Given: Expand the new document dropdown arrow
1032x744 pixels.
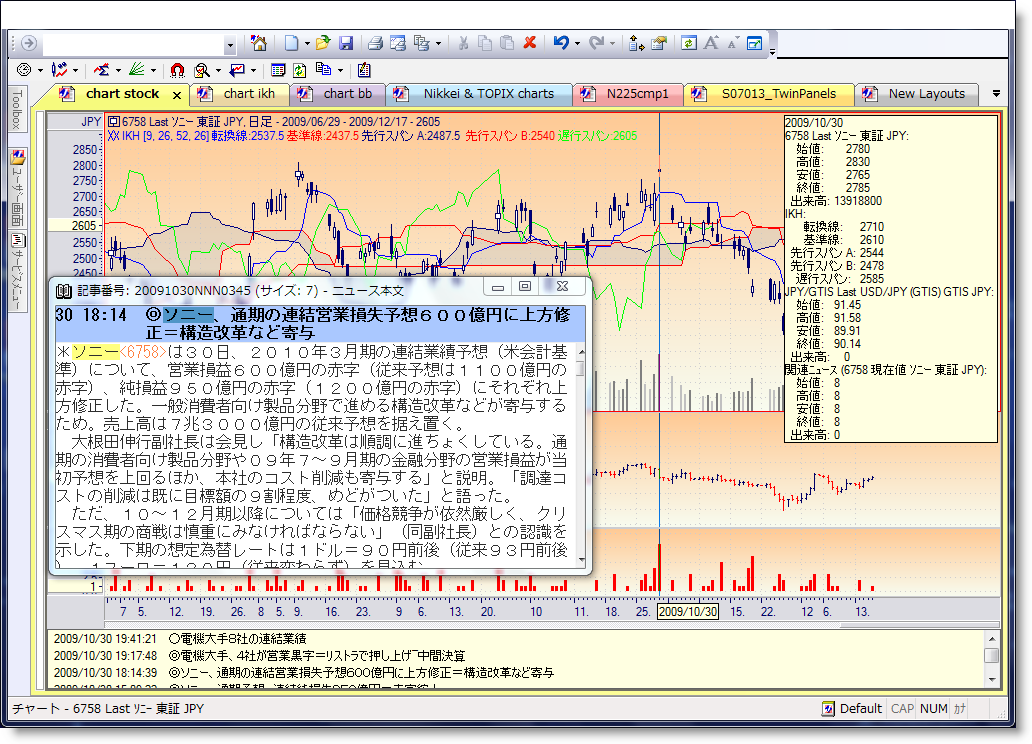Looking at the screenshot, I should pyautogui.click(x=307, y=44).
